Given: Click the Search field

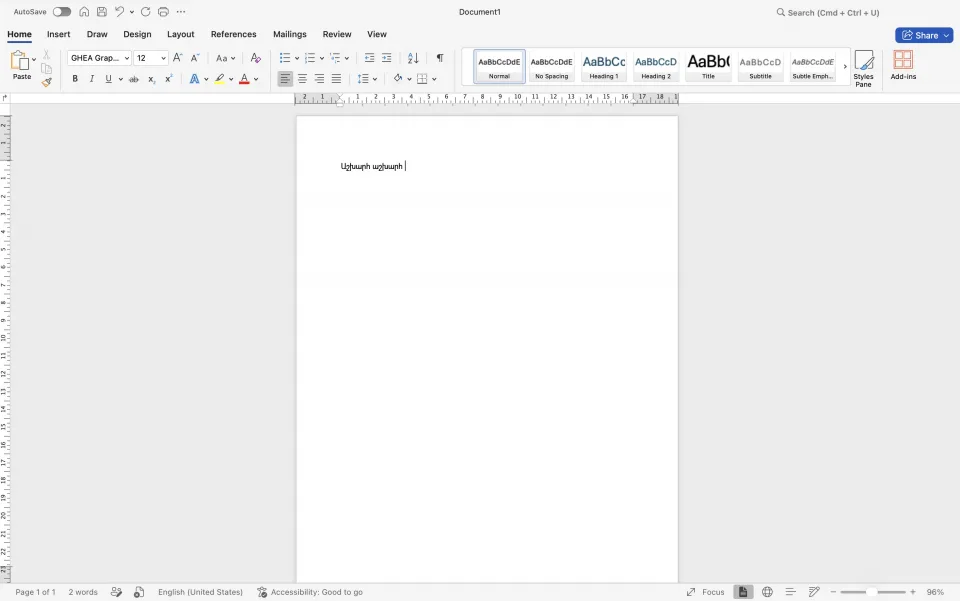Looking at the screenshot, I should pos(828,12).
